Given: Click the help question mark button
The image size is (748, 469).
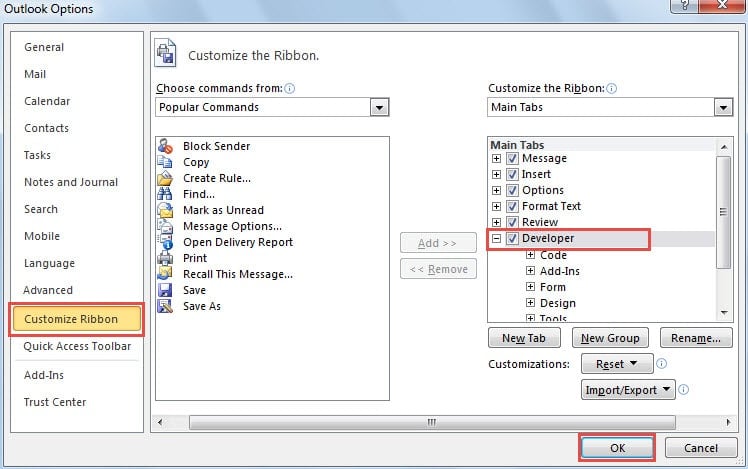Looking at the screenshot, I should point(685,6).
